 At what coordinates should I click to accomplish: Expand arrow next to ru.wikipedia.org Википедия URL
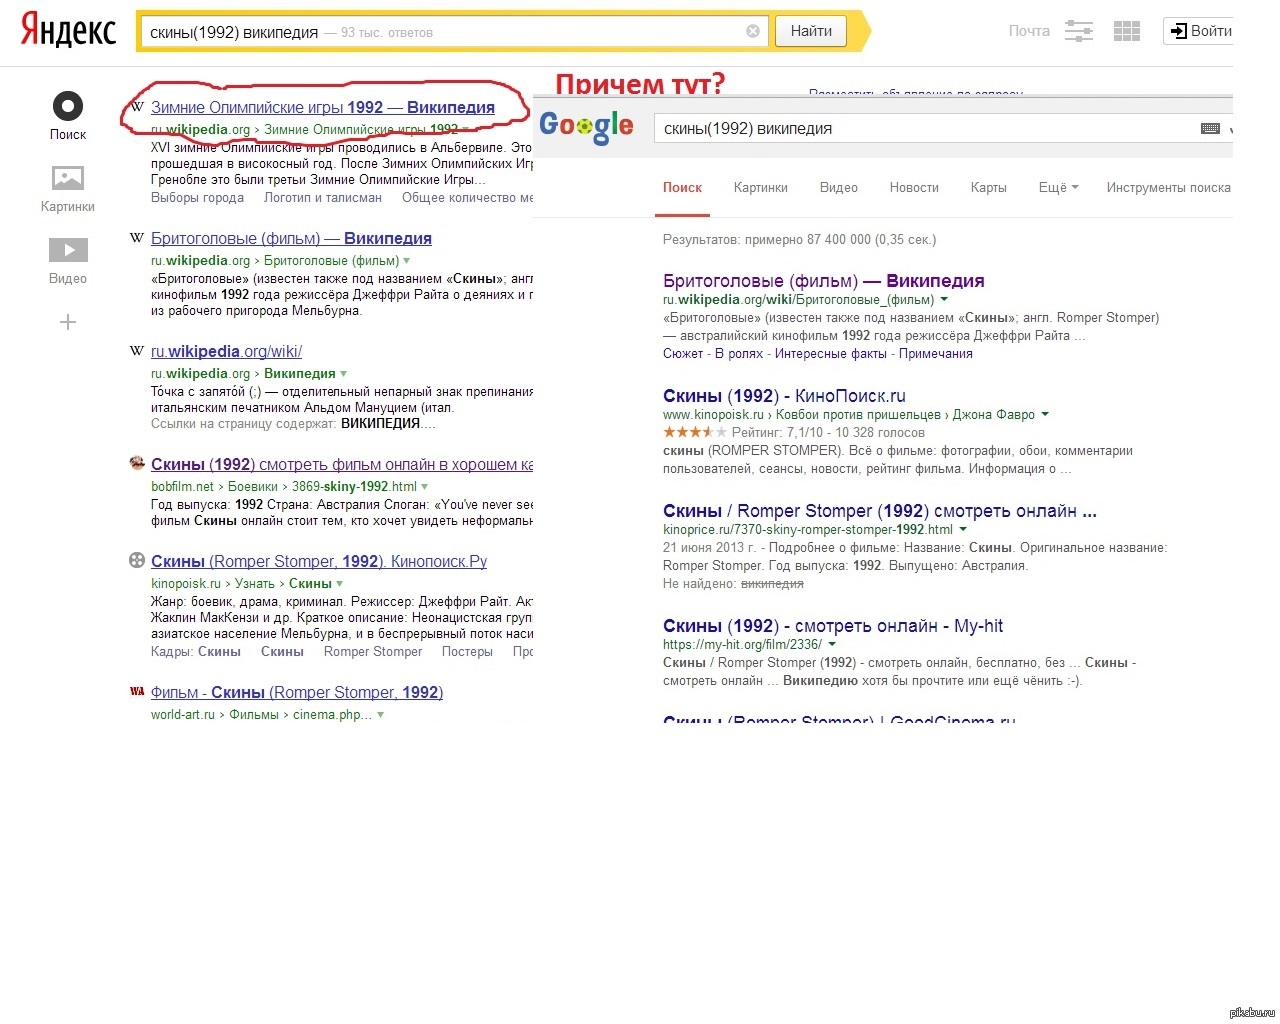pyautogui.click(x=344, y=374)
